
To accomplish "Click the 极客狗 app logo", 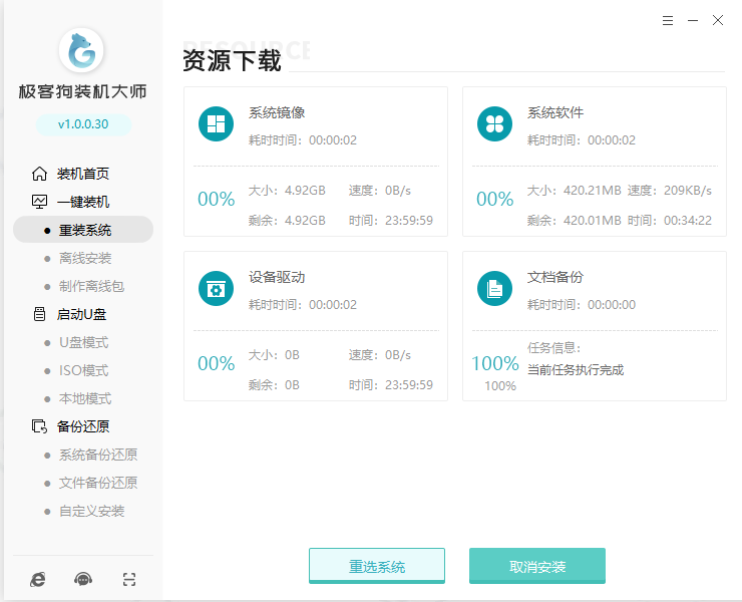I will pos(82,52).
